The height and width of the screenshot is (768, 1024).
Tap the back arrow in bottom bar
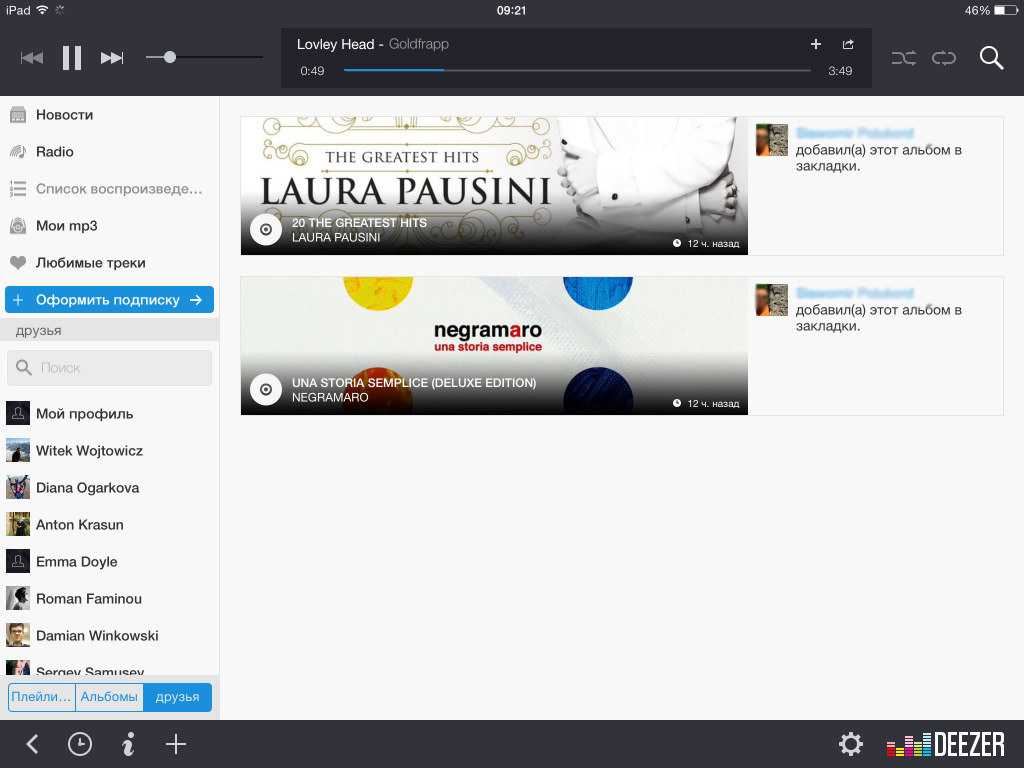(32, 744)
